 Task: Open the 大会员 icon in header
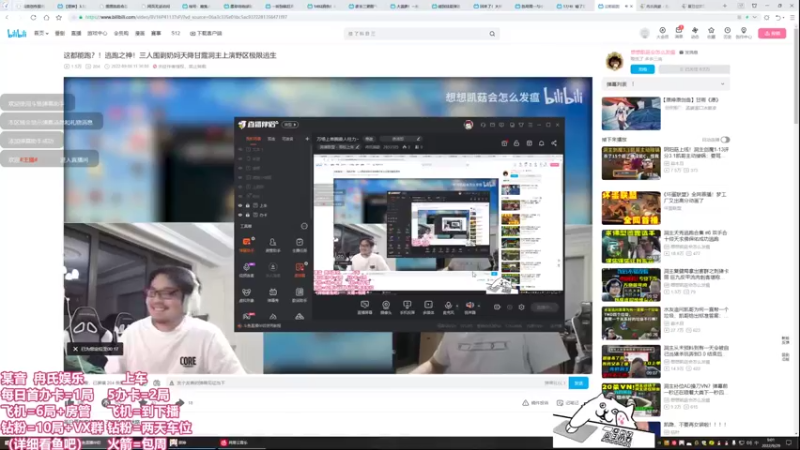(662, 33)
